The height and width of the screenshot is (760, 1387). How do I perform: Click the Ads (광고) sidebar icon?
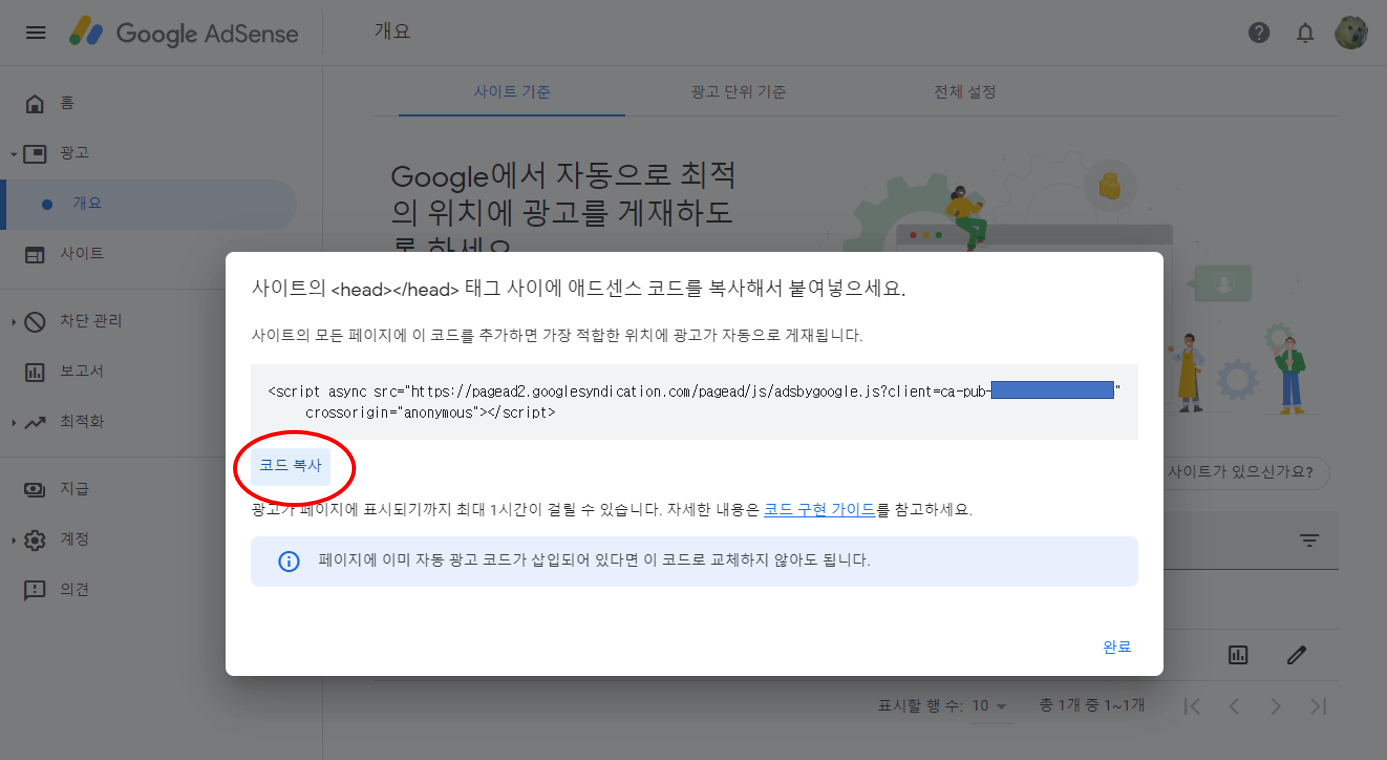[x=35, y=153]
